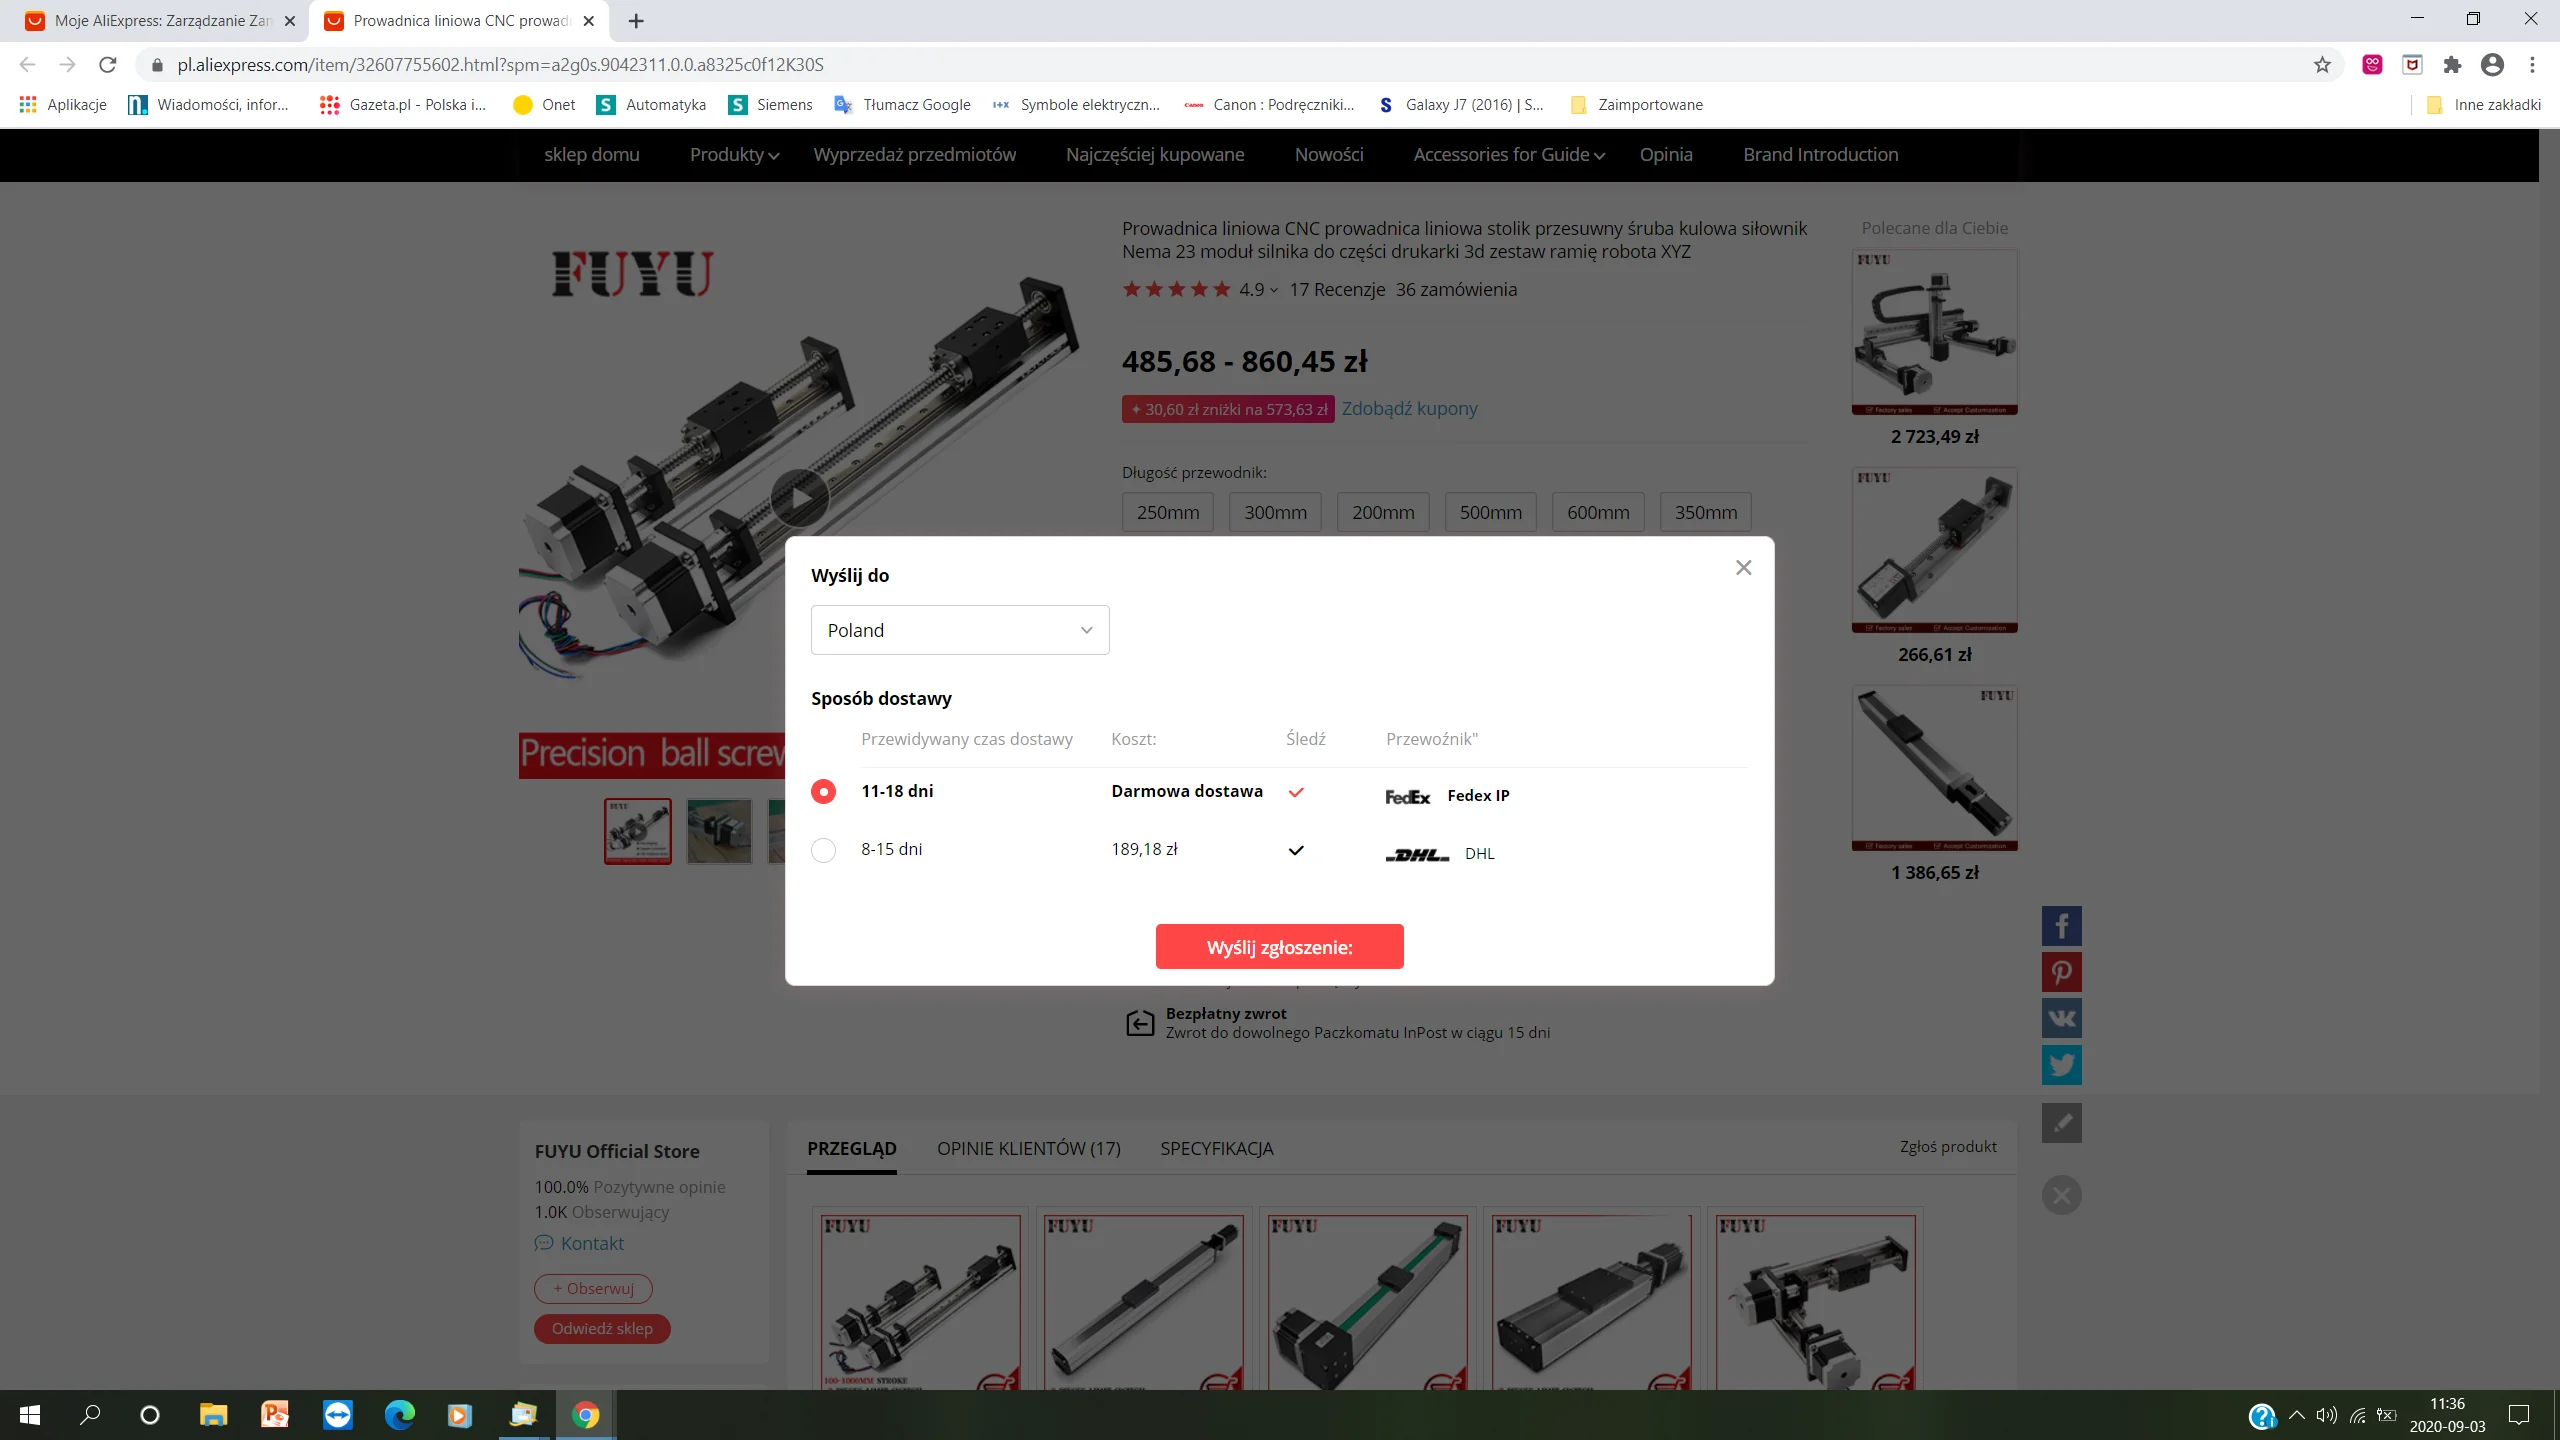Screen dimensions: 2560x1440
Task: Open the SPECYFIKACJA tab
Action: point(1216,1149)
